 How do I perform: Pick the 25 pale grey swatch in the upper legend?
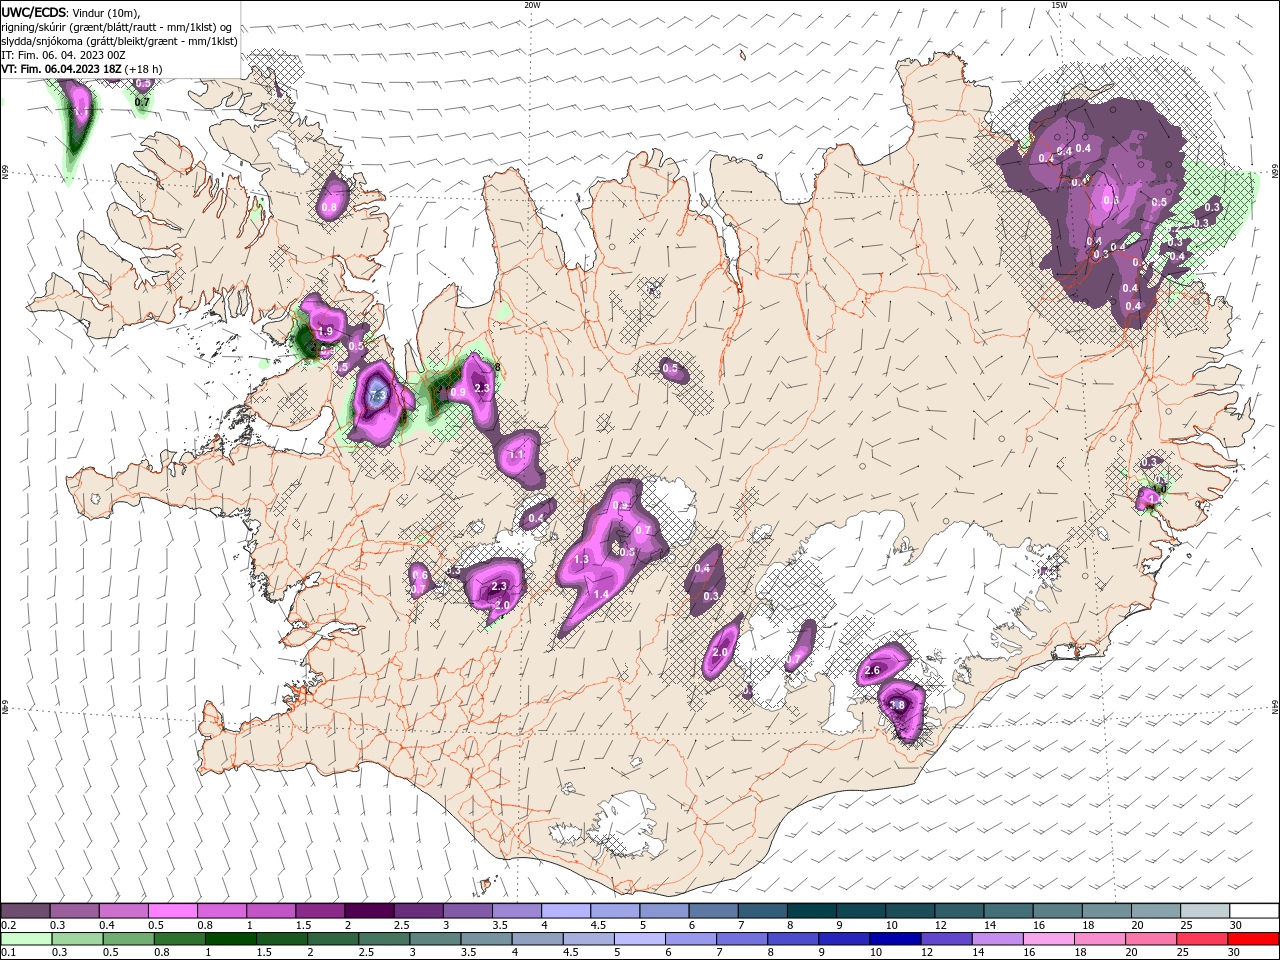tap(1205, 911)
